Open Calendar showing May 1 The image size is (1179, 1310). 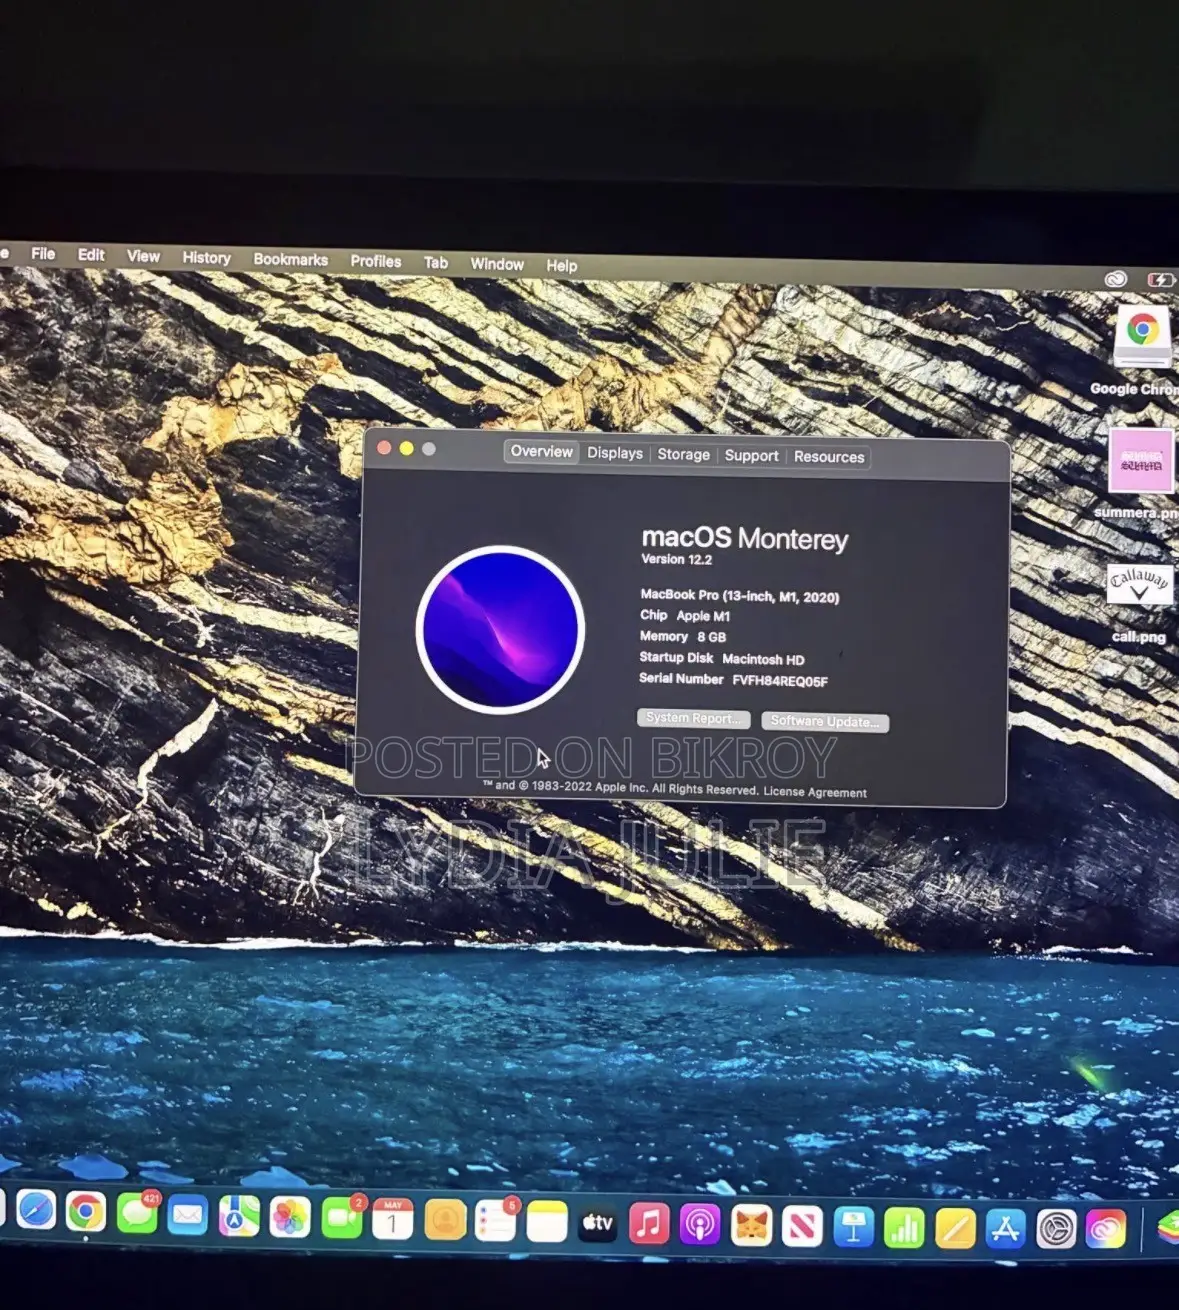[x=393, y=1220]
